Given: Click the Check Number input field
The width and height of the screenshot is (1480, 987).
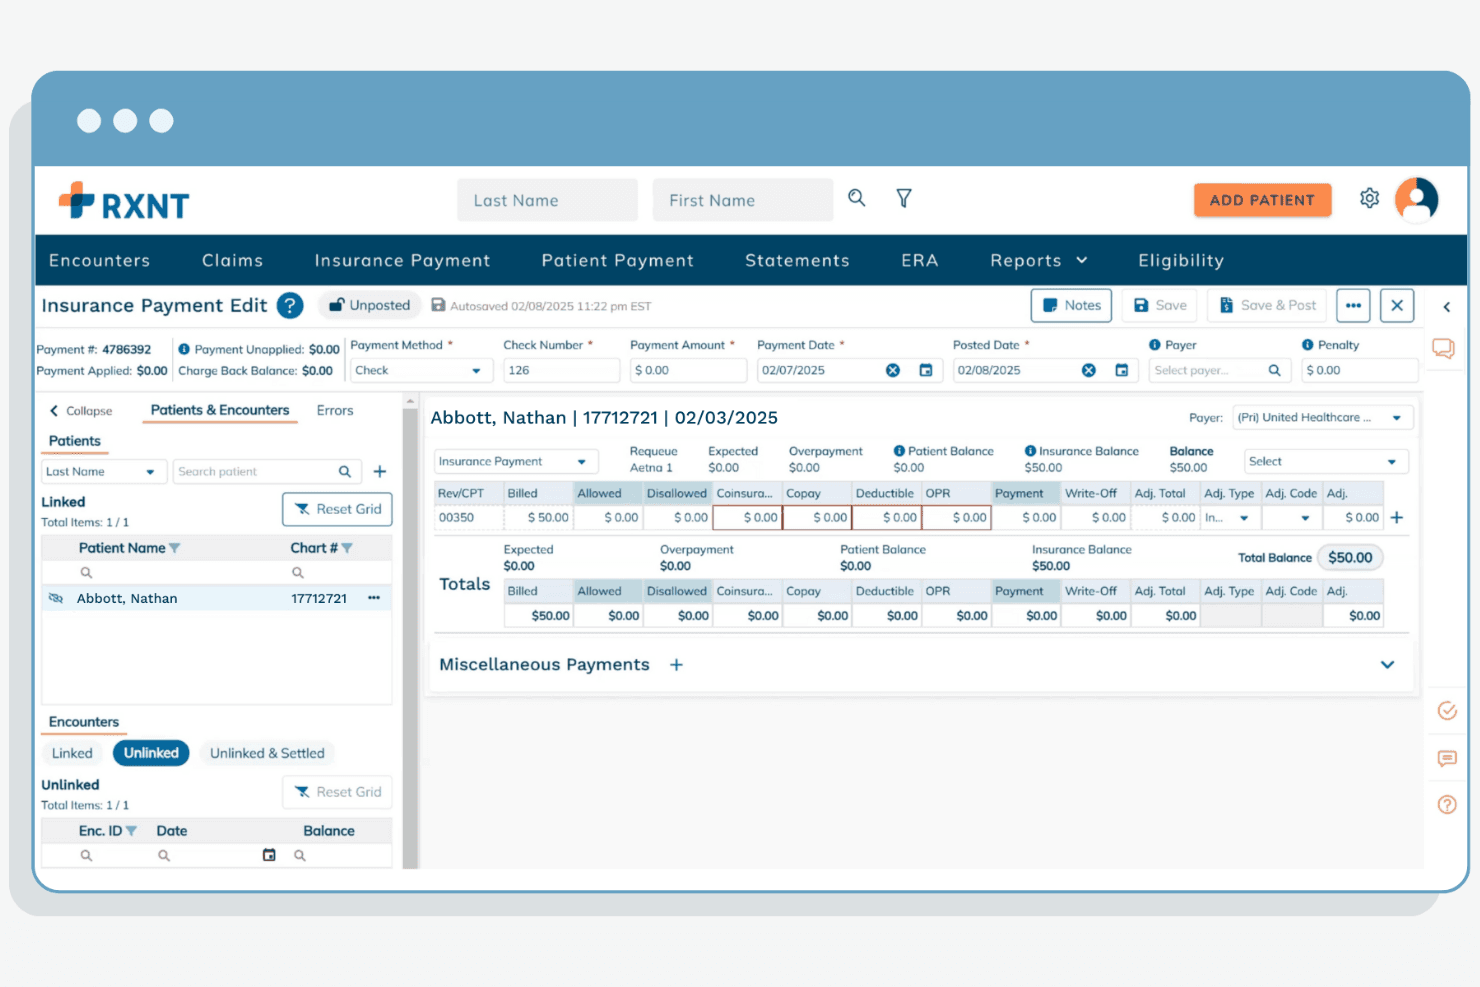Looking at the screenshot, I should coord(561,370).
